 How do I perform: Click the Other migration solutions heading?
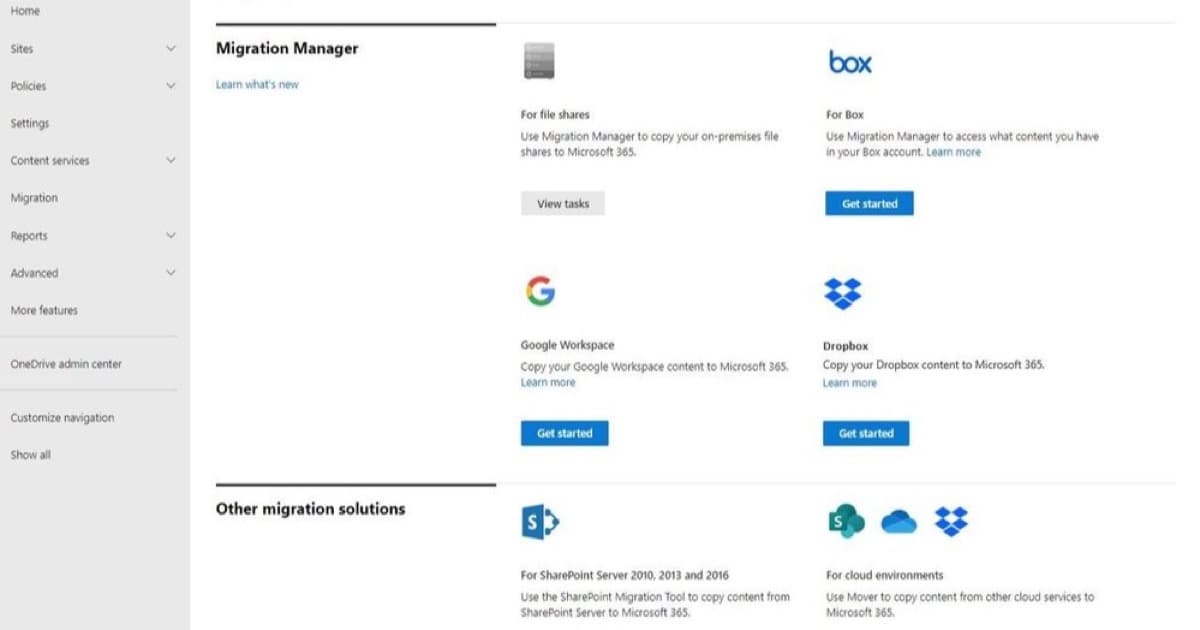coord(311,508)
